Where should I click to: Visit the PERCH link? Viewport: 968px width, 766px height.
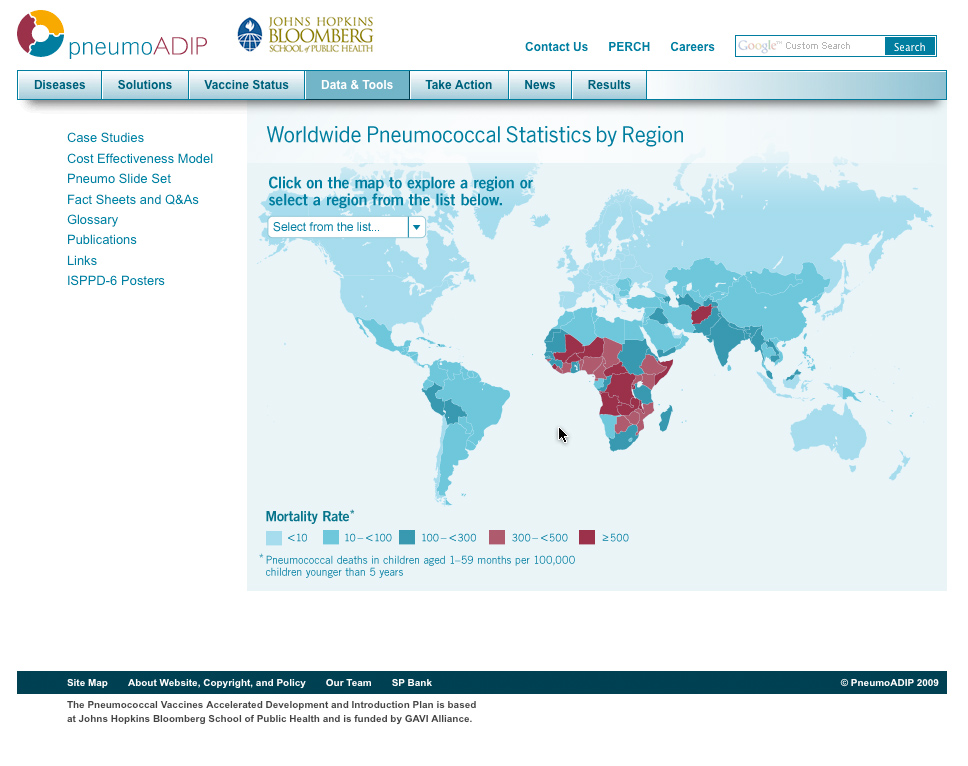[x=629, y=47]
